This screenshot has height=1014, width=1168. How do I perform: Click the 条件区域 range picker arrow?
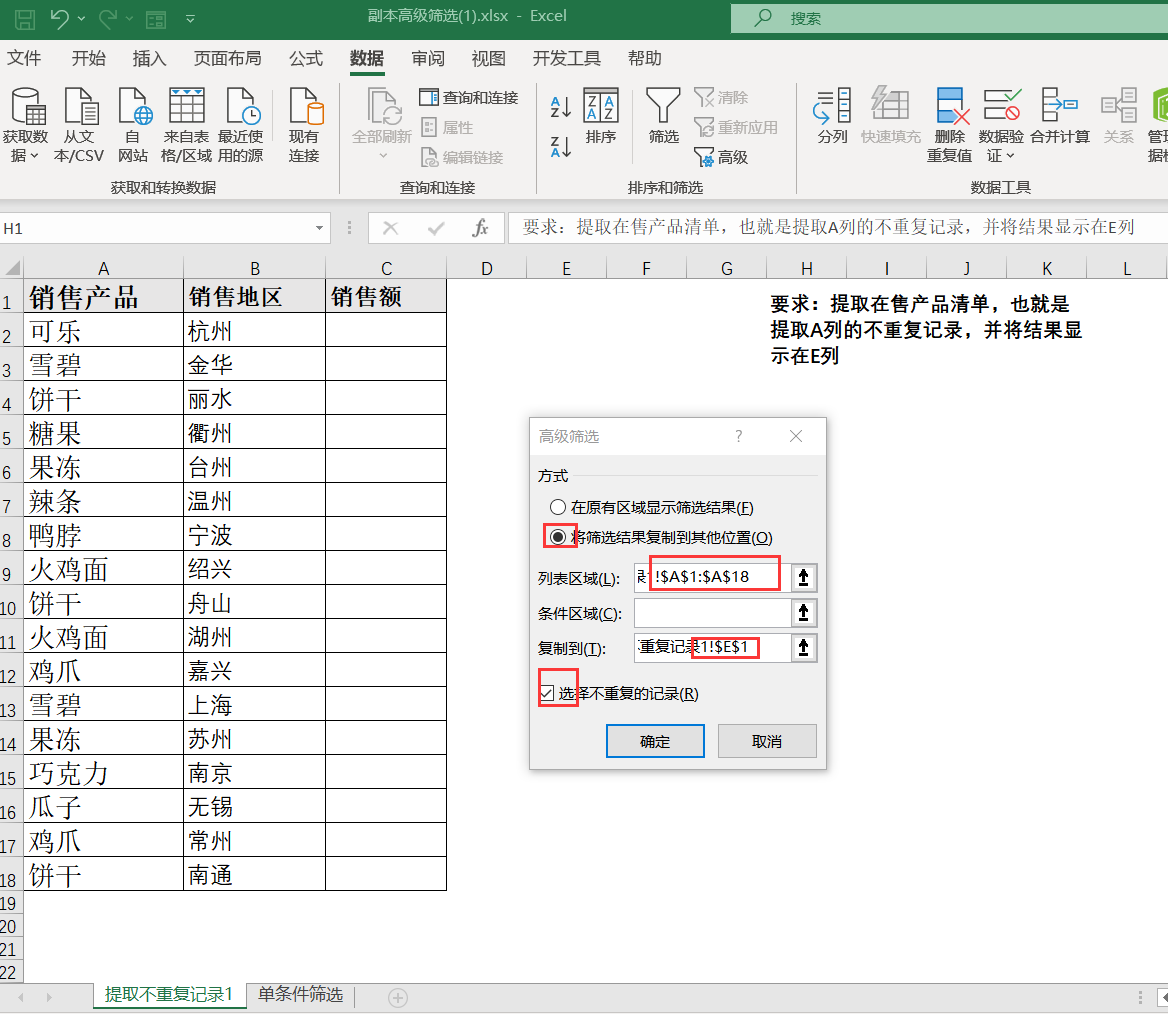coord(804,612)
